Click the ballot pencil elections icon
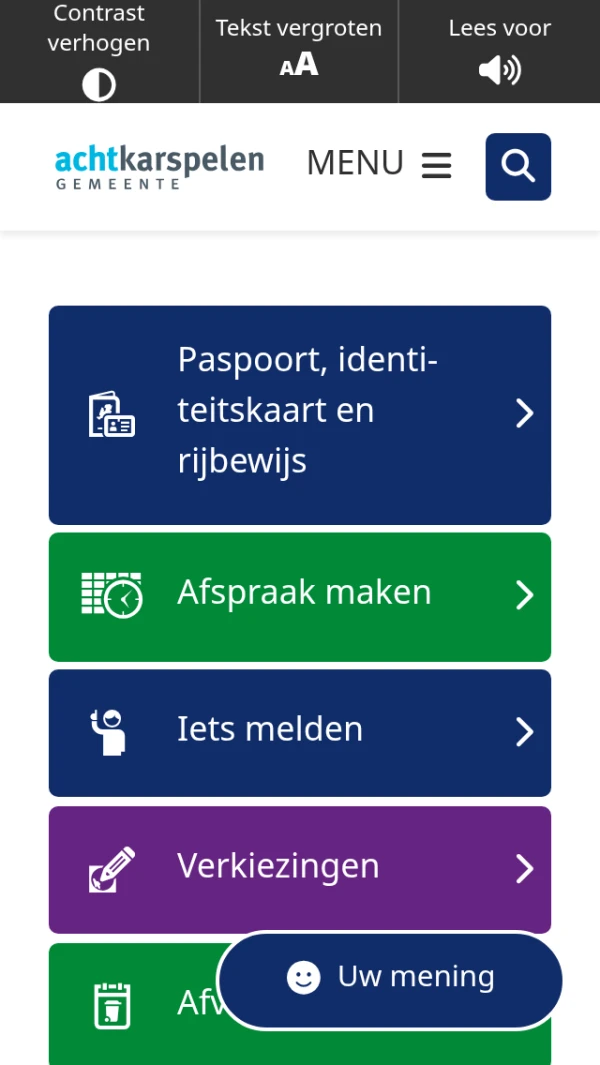Image resolution: width=600 pixels, height=1065 pixels. point(111,869)
